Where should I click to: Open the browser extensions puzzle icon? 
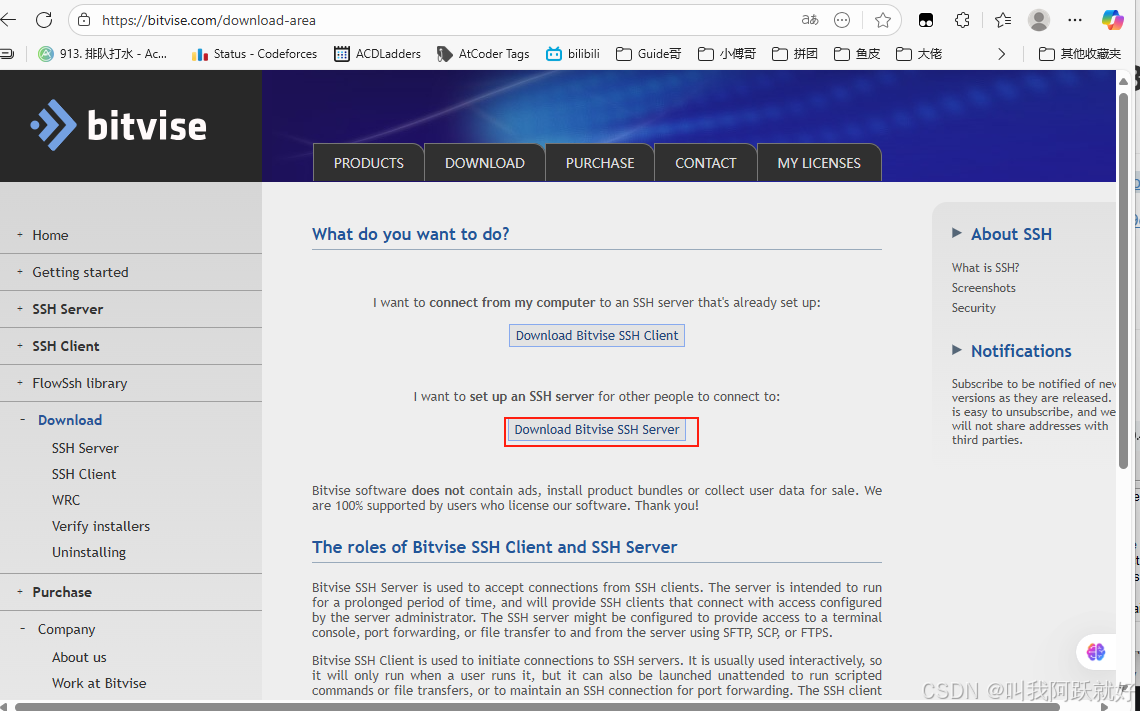click(x=962, y=20)
